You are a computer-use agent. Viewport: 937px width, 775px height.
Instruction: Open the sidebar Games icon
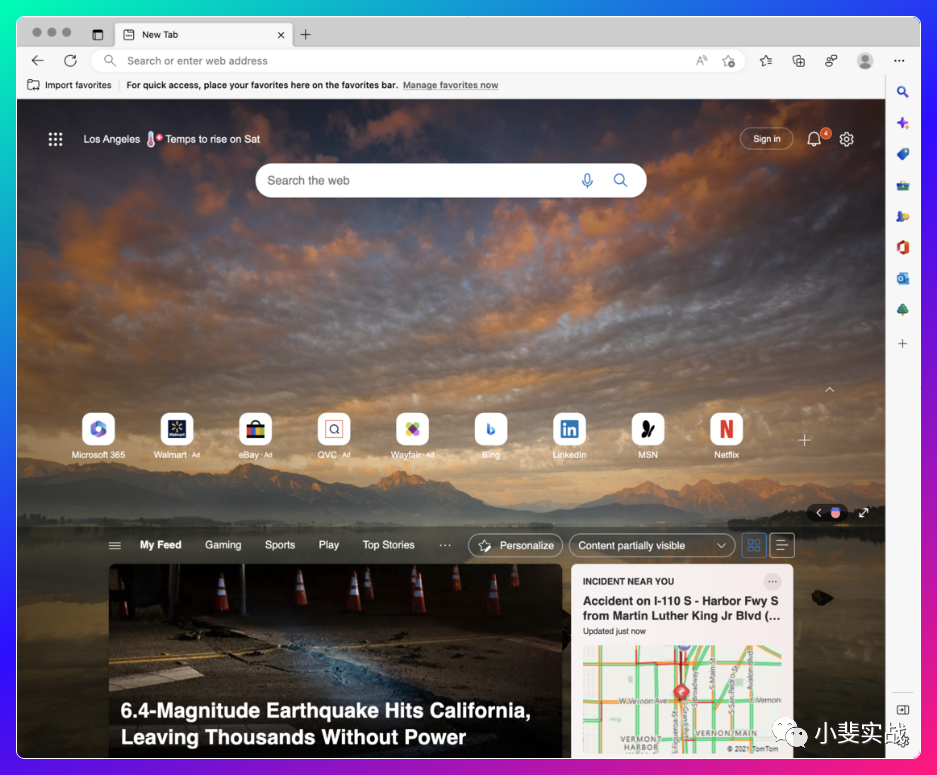[x=902, y=216]
